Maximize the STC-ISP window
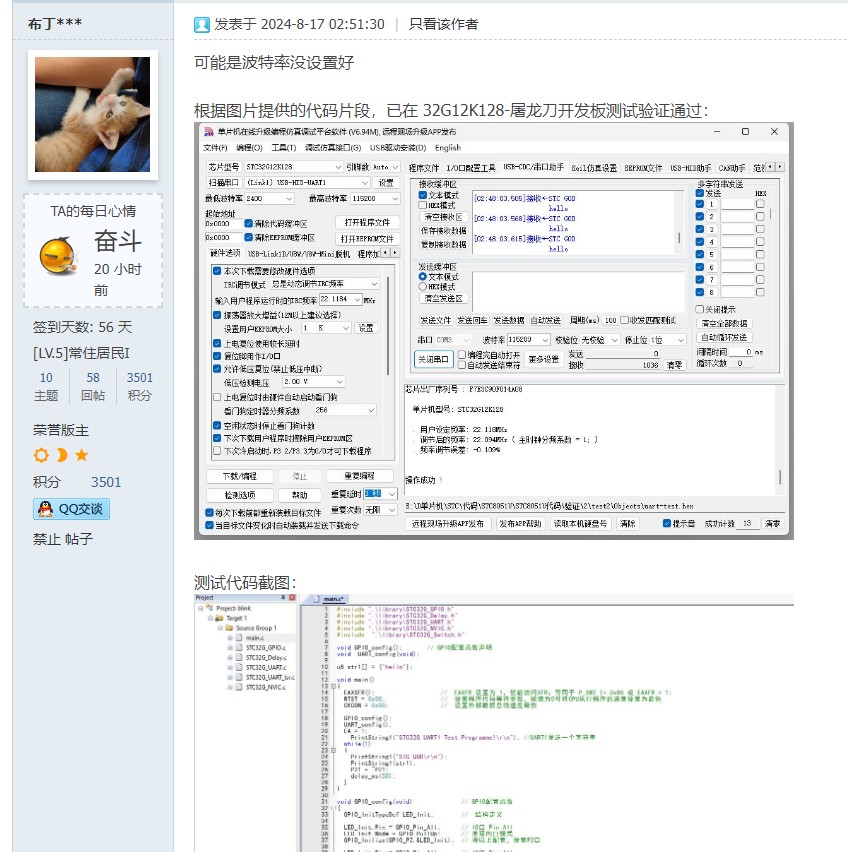This screenshot has width=848, height=852. (745, 131)
